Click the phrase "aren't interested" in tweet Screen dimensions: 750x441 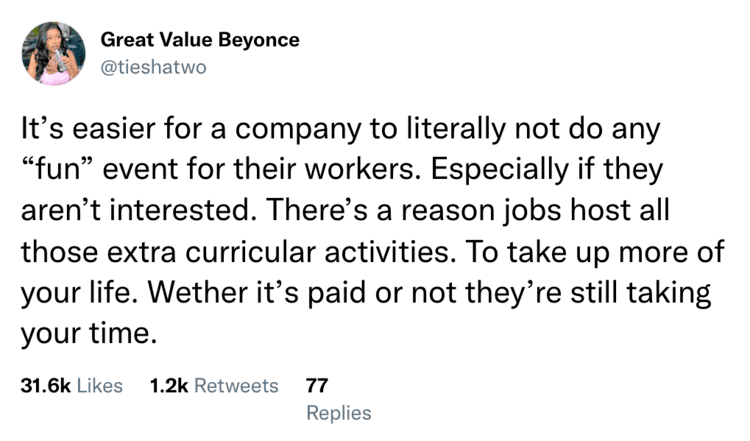click(135, 211)
